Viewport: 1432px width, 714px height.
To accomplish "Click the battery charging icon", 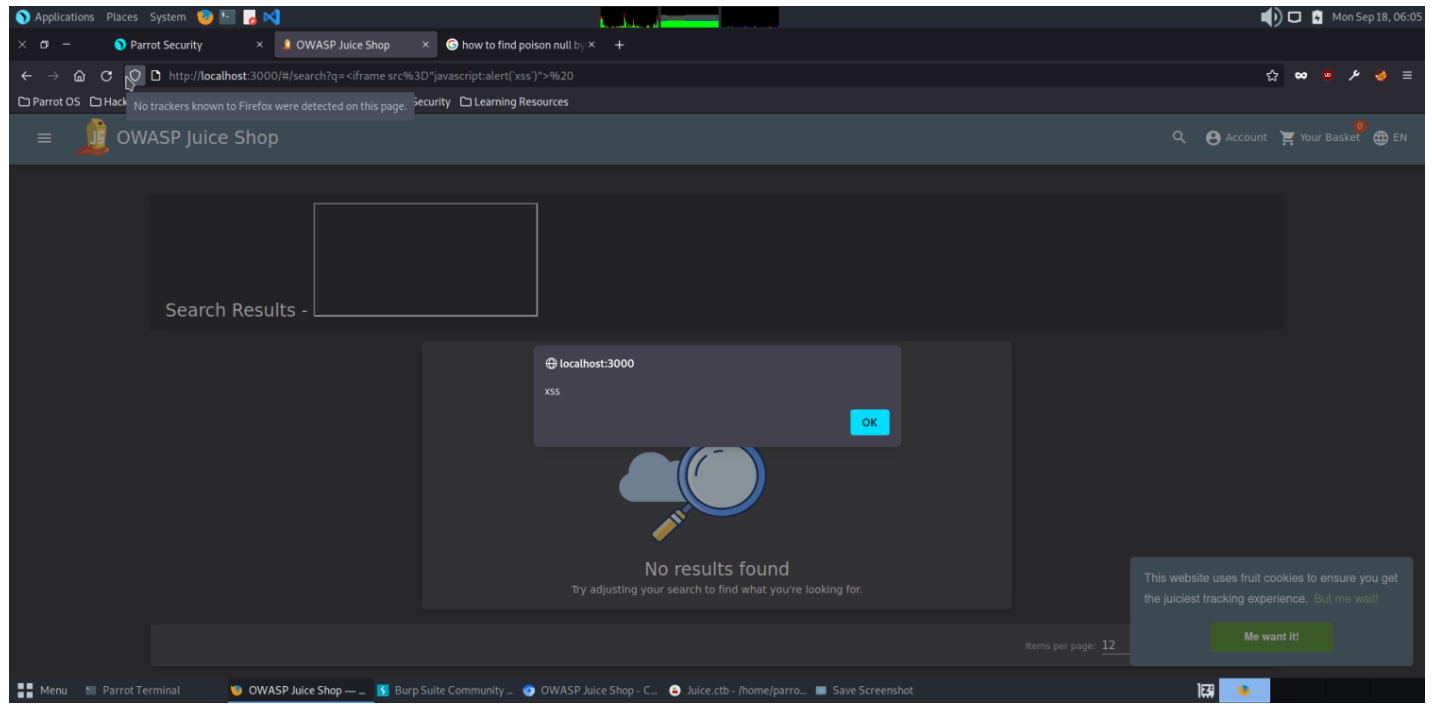I will (1317, 17).
